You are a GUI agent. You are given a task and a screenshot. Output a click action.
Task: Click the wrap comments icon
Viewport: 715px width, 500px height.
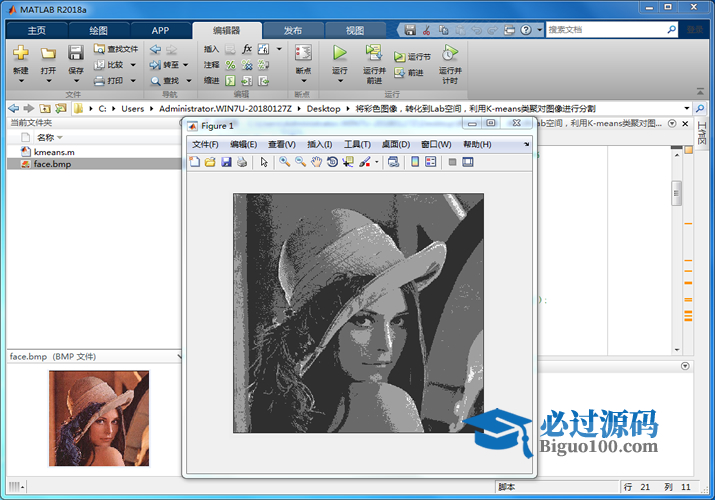263,65
